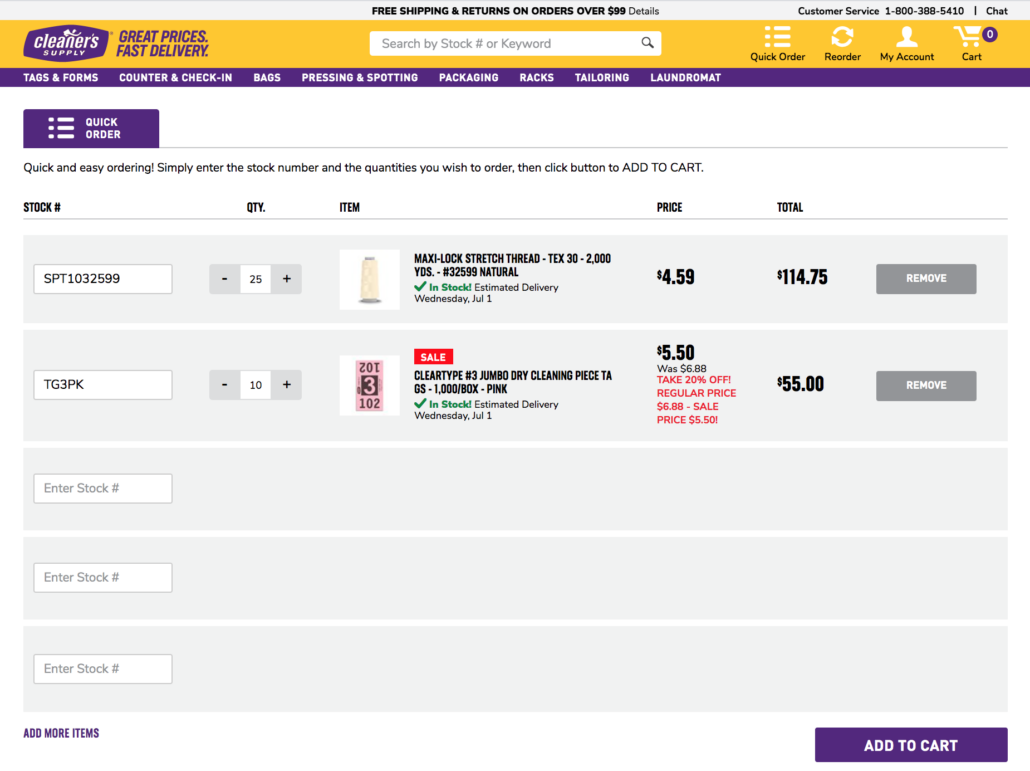Click the 'TAKE 20% OFF!' promo text
The width and height of the screenshot is (1030, 771).
(694, 380)
